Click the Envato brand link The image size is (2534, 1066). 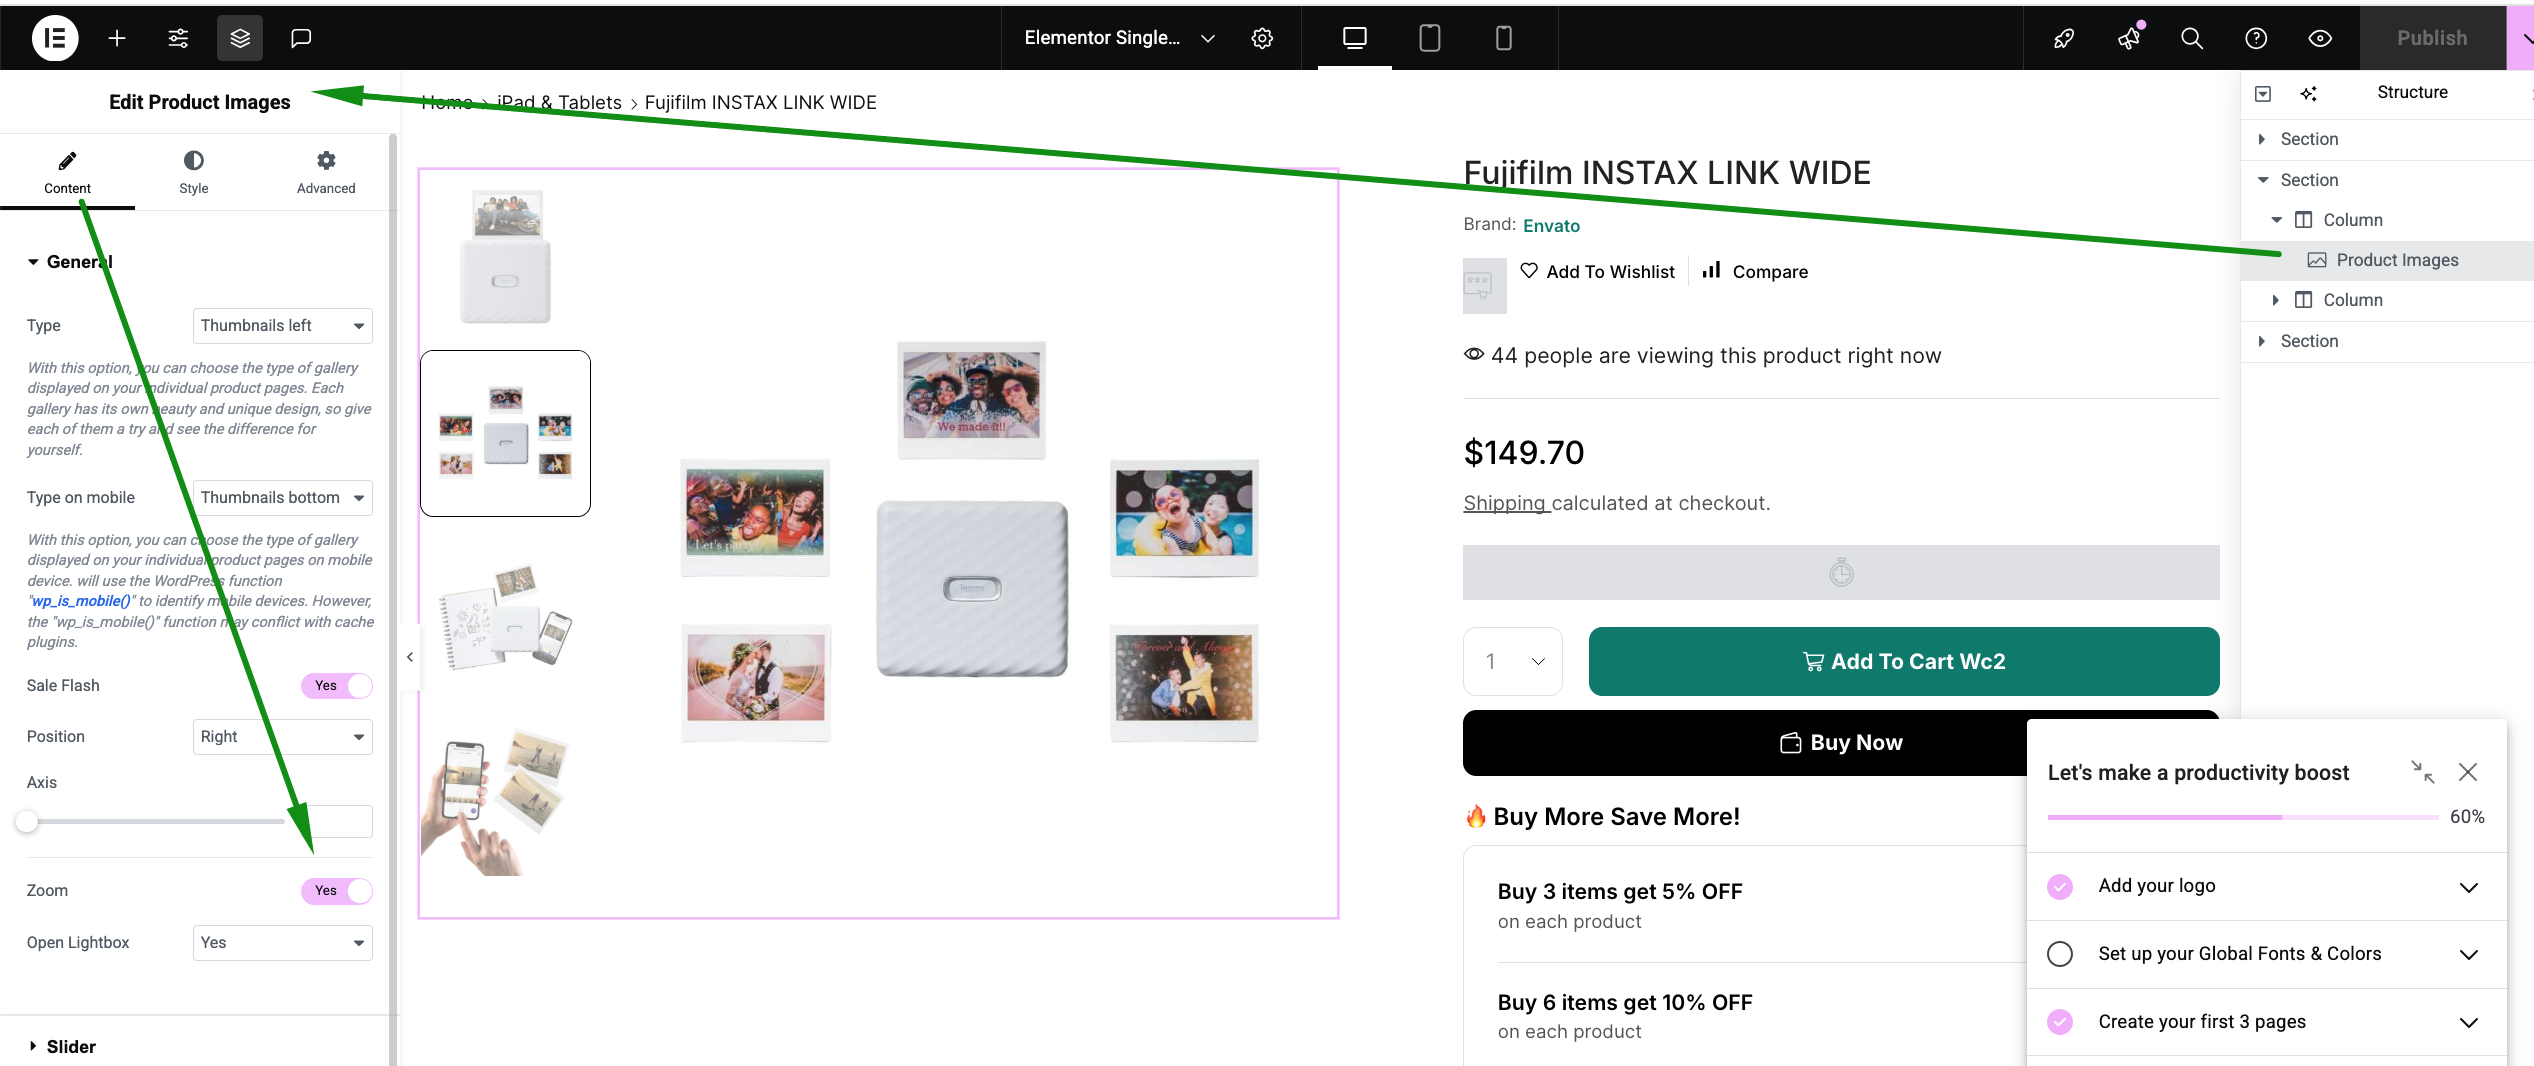point(1551,226)
